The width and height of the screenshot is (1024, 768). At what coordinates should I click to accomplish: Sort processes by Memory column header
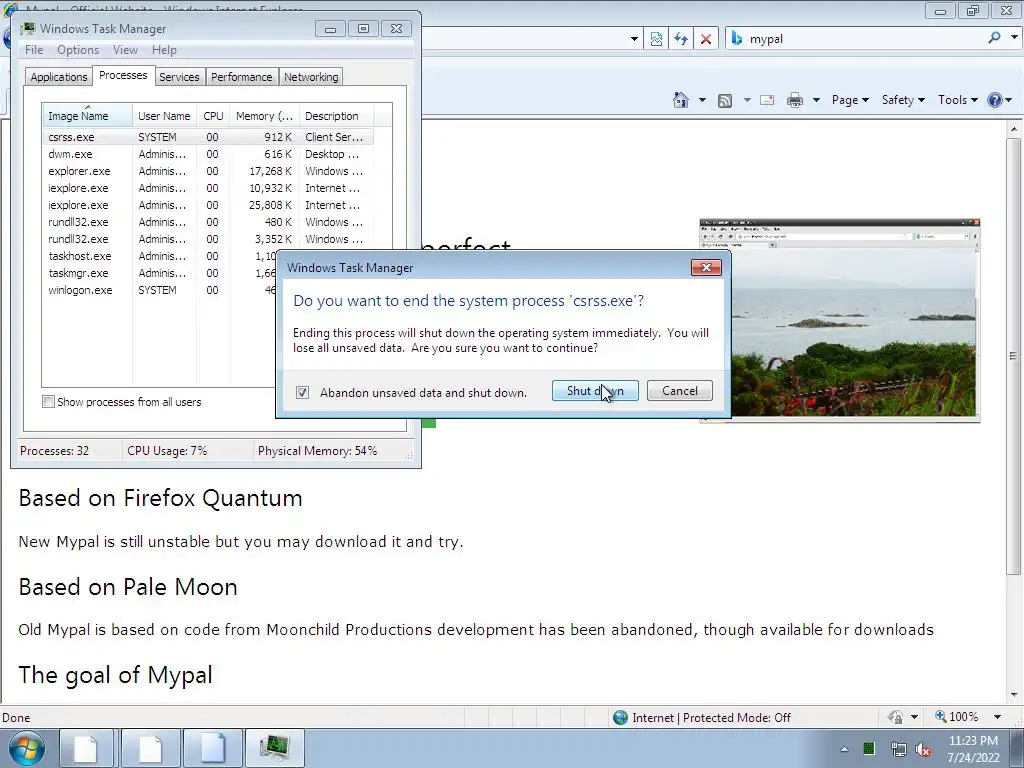[x=264, y=116]
